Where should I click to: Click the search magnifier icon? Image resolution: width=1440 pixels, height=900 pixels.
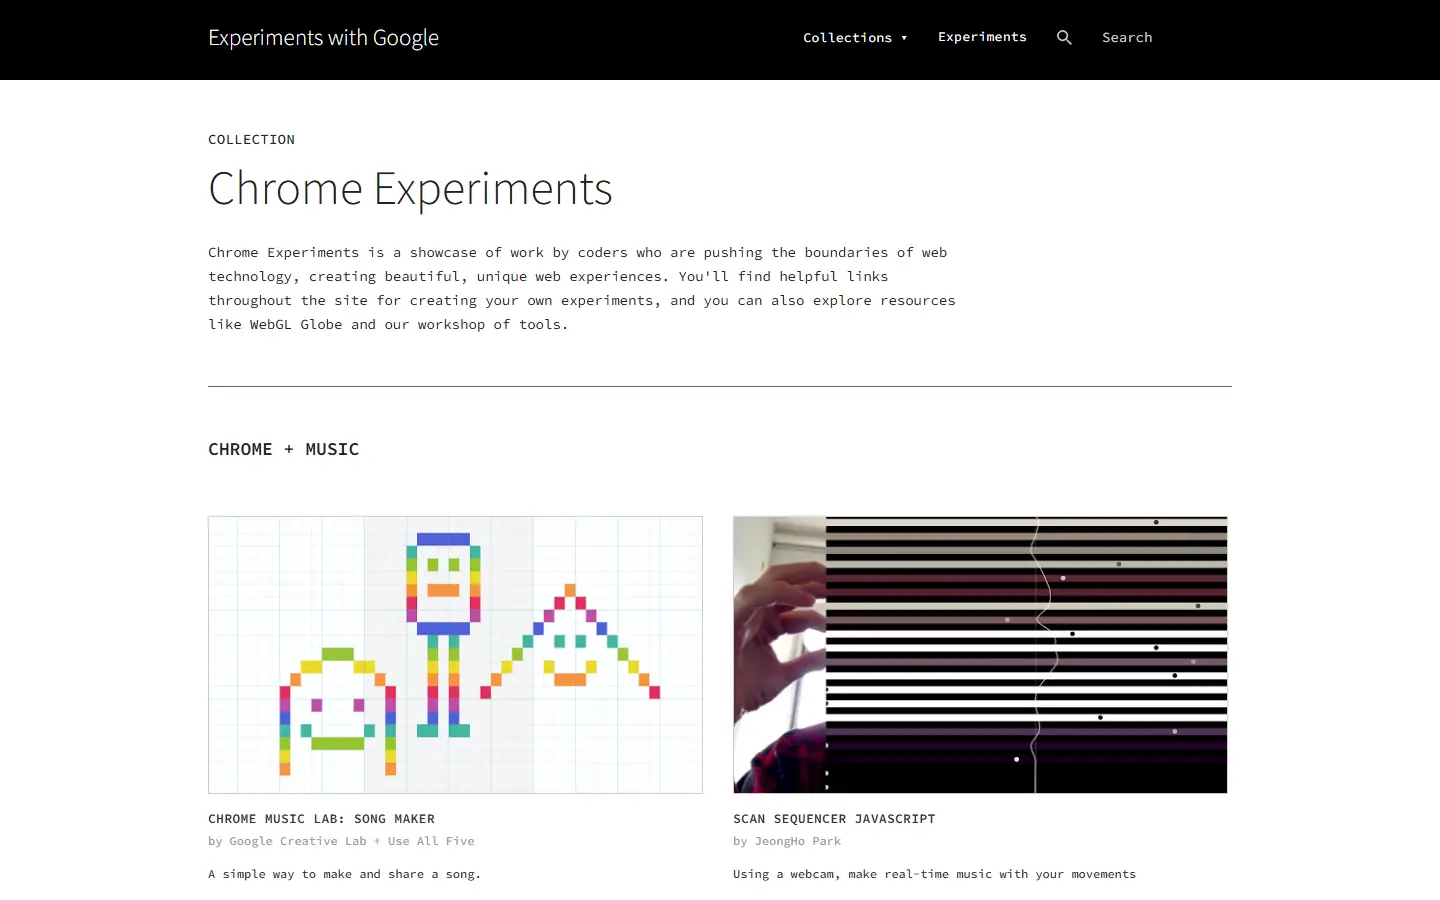1064,37
